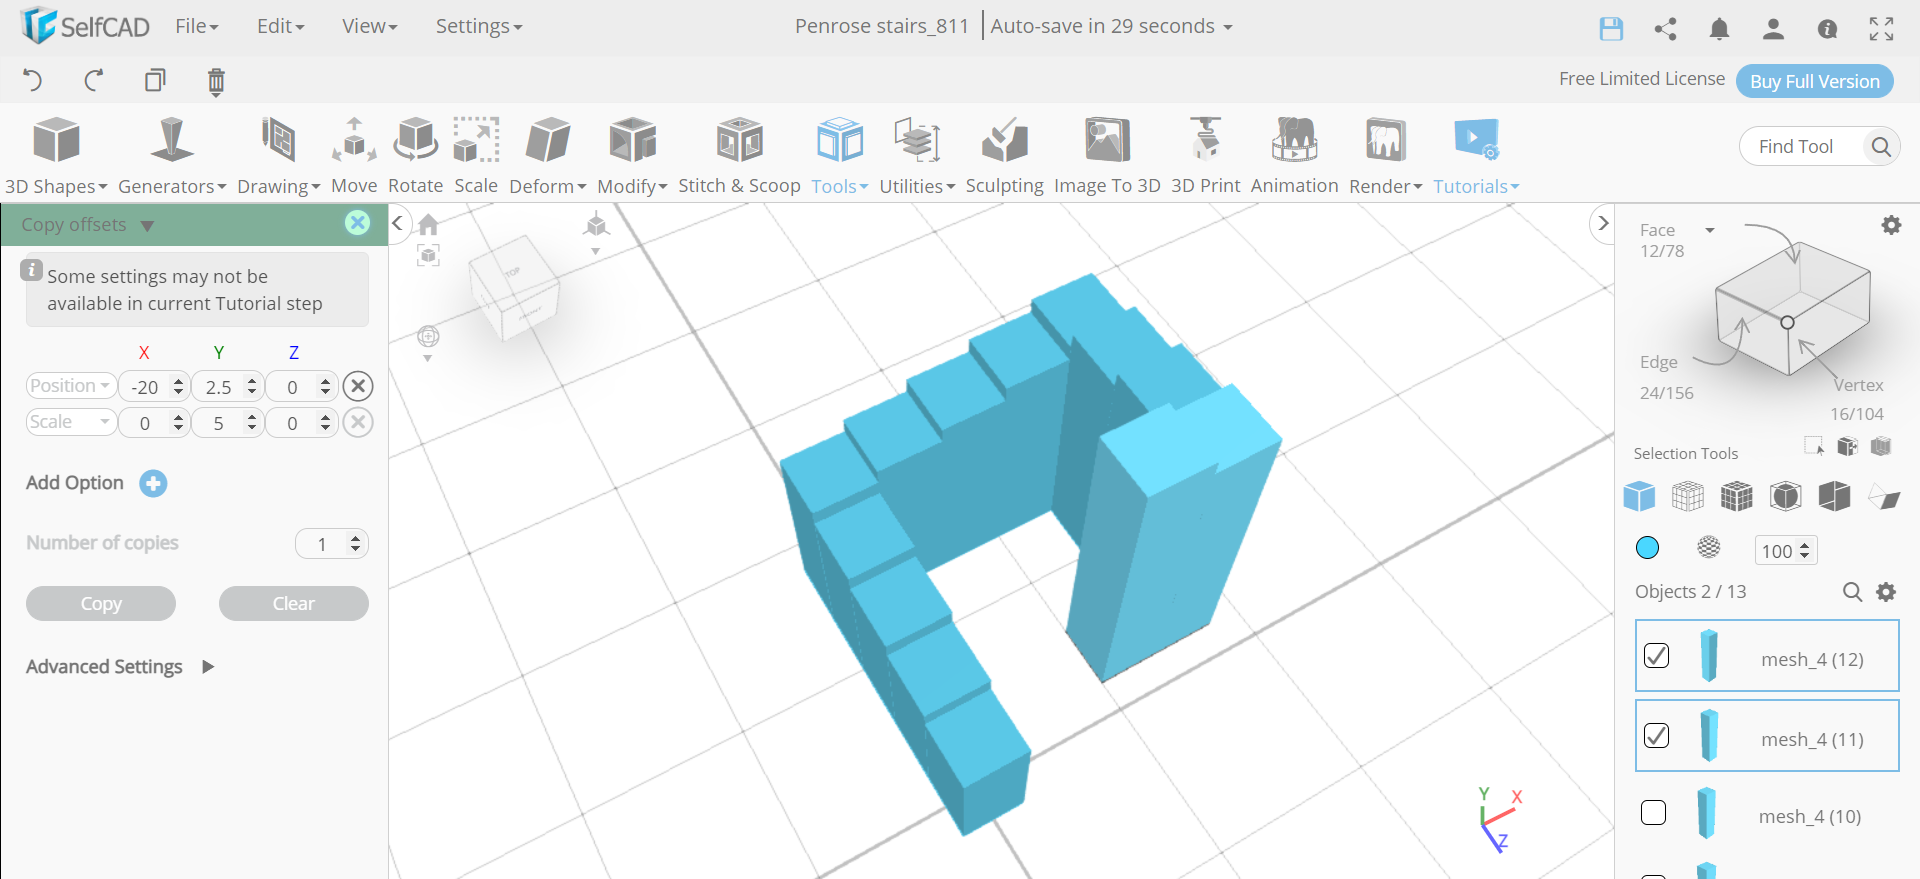This screenshot has width=1920, height=879.
Task: Check the mesh_4 (10) checkbox
Action: 1654,813
